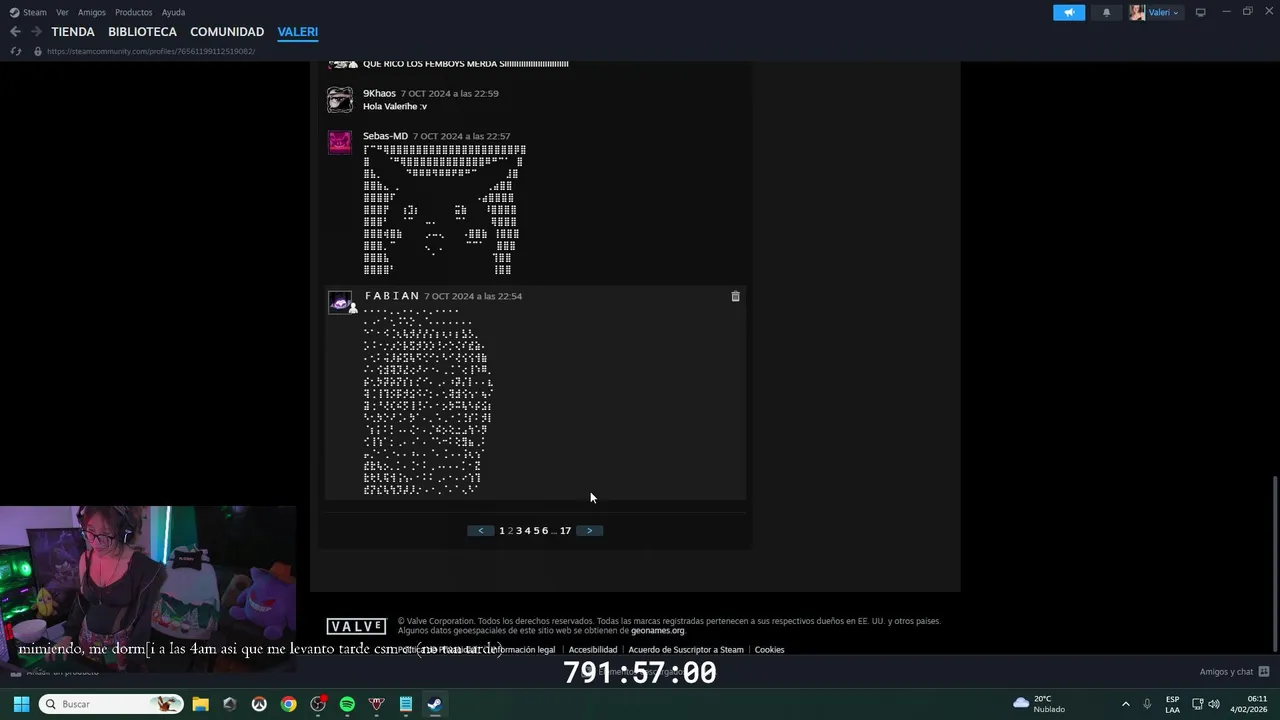1280x720 pixels.
Task: Open Sebas-MD commenter avatar
Action: point(340,142)
